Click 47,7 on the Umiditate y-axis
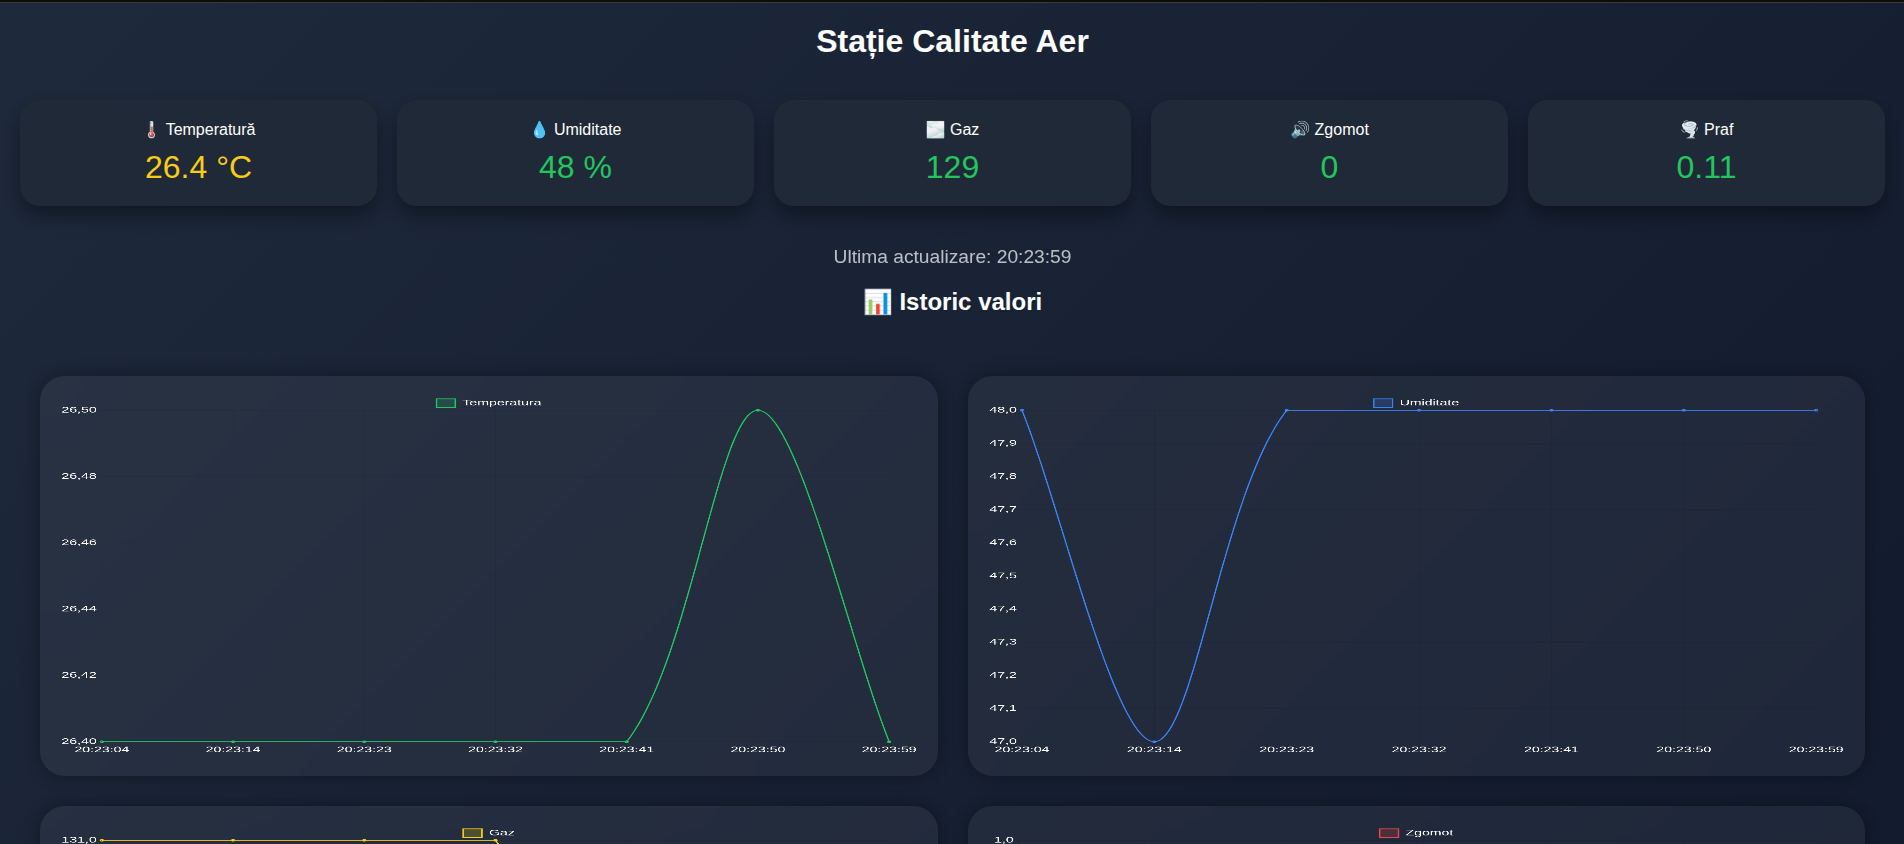This screenshot has height=844, width=1904. (1003, 509)
